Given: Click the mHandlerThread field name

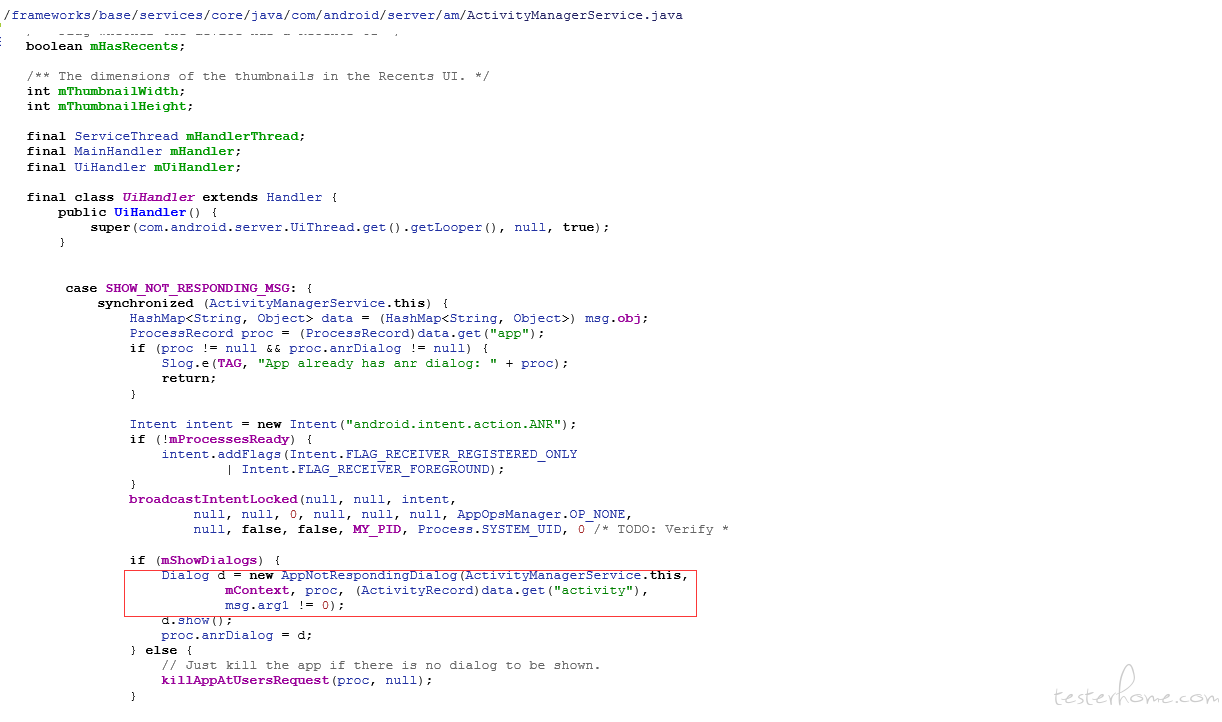Looking at the screenshot, I should [x=242, y=136].
